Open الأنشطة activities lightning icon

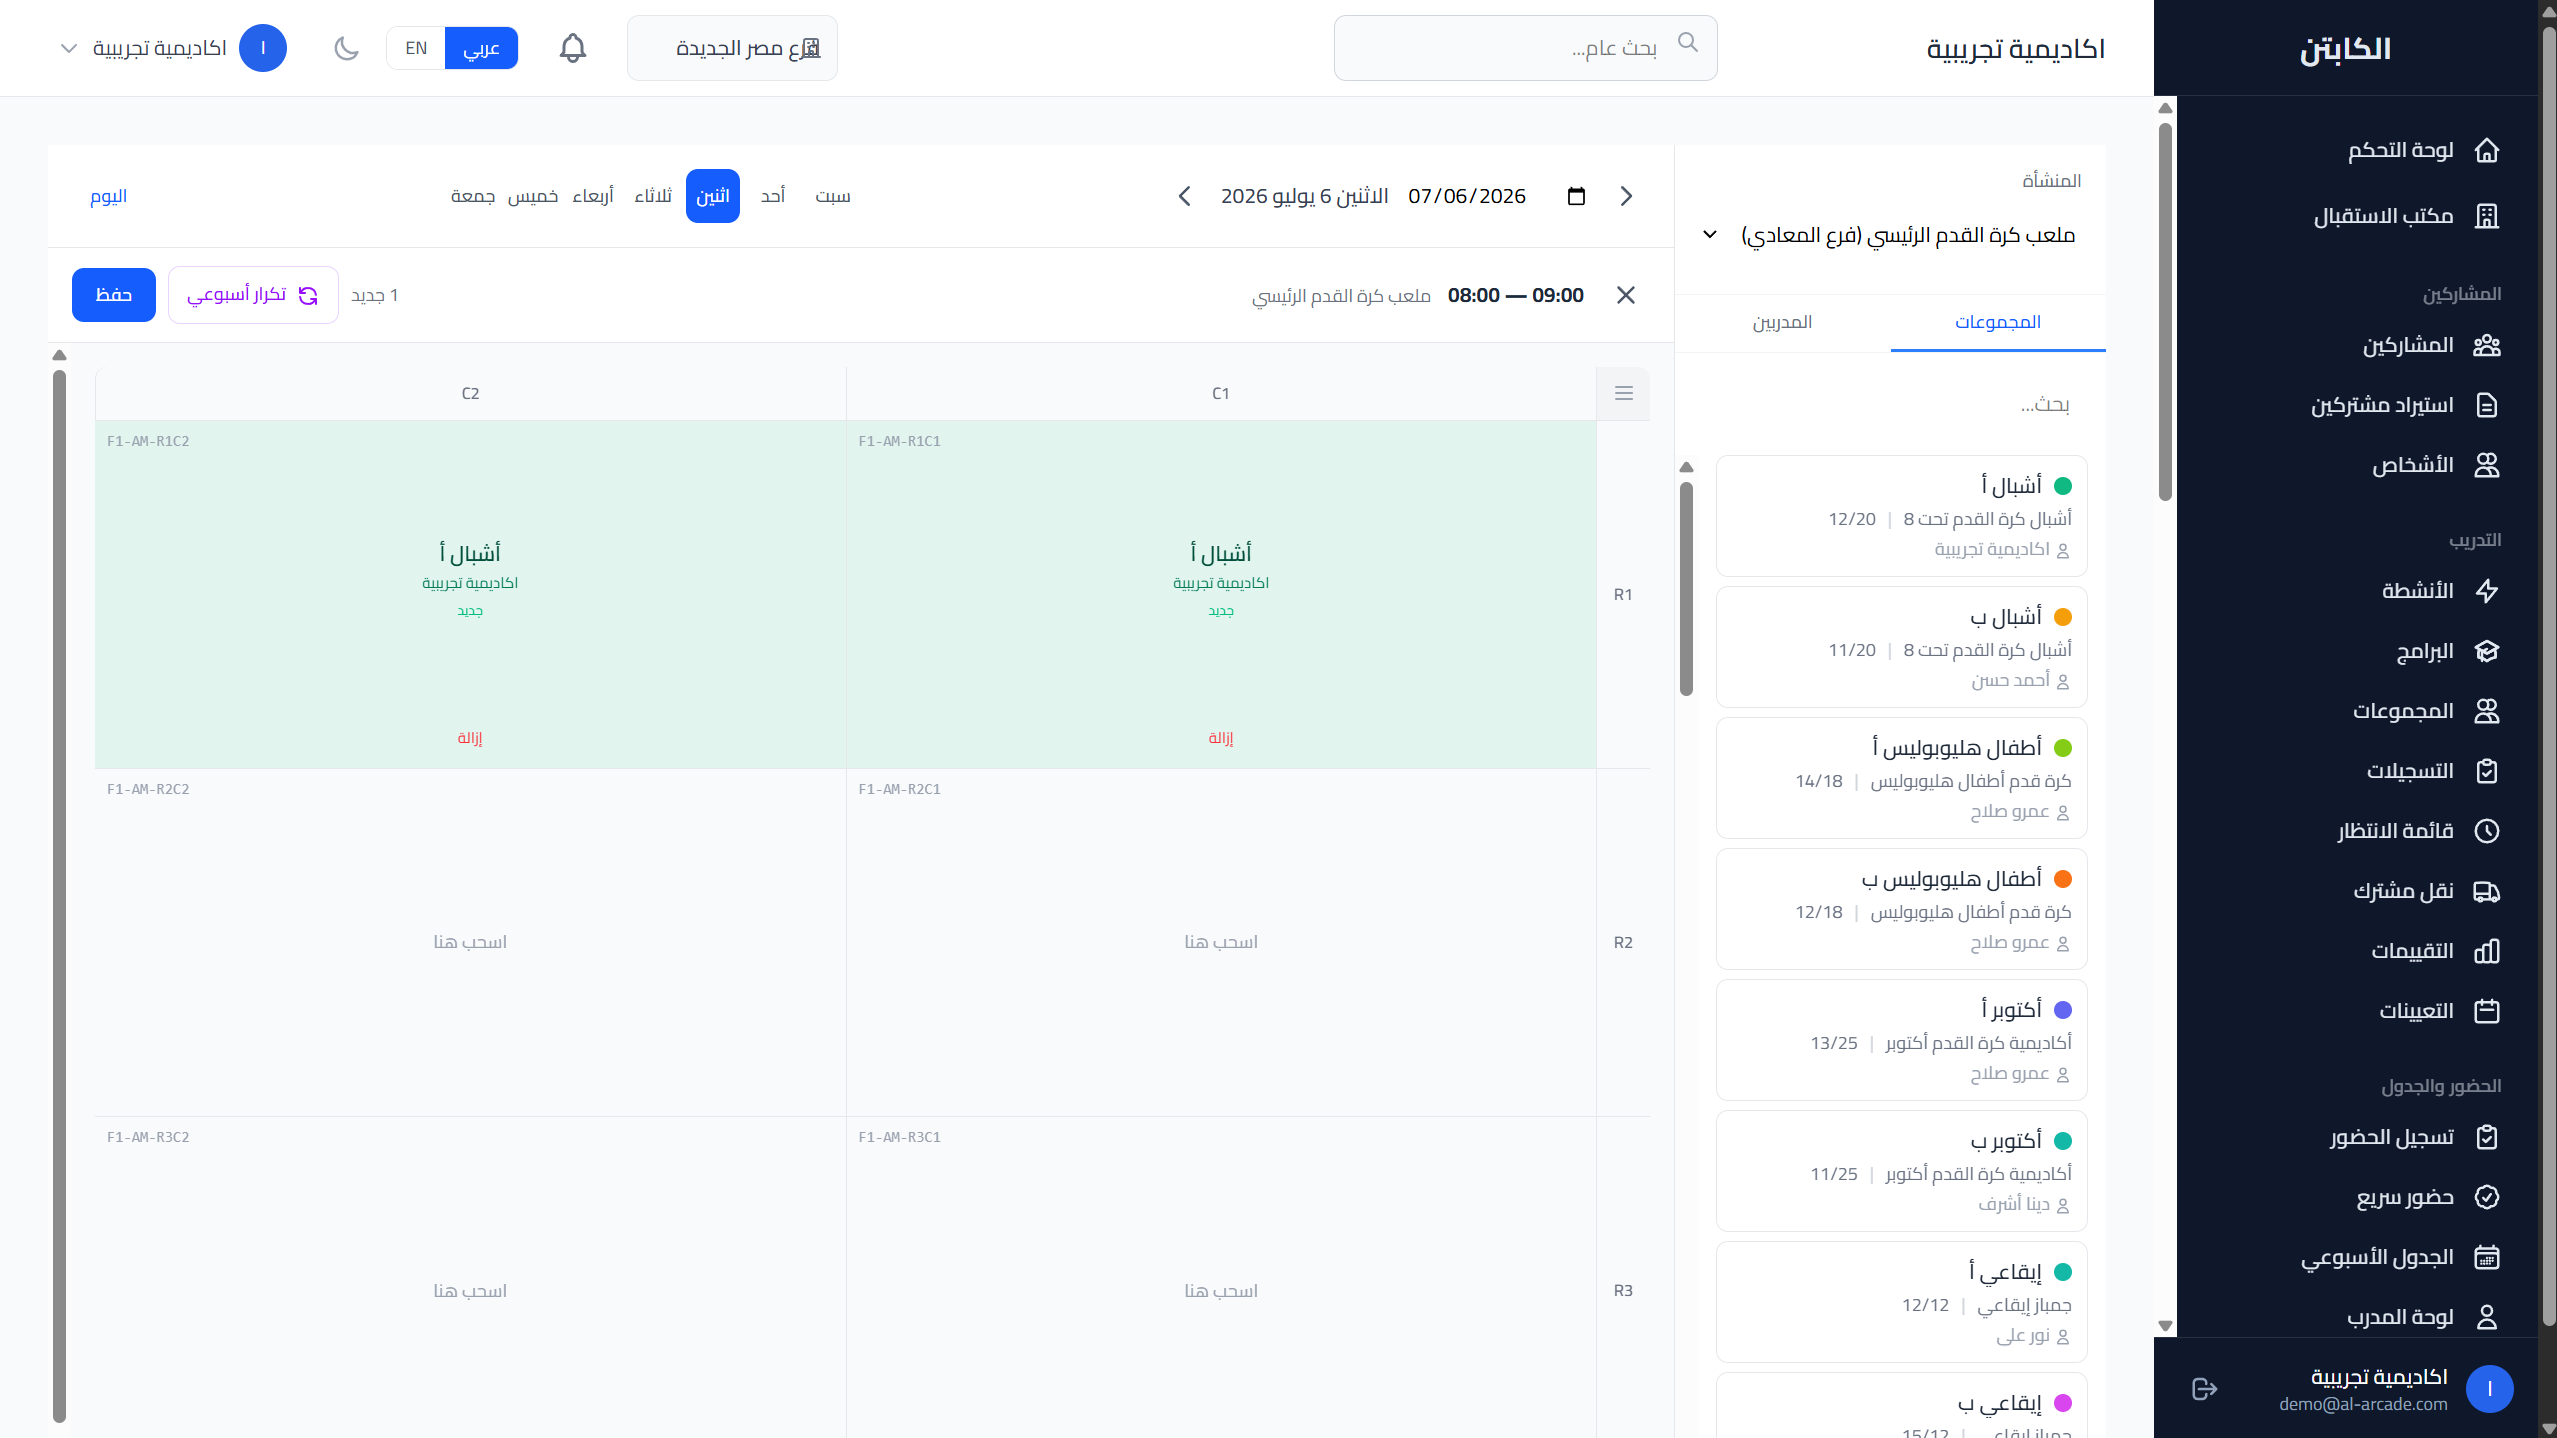click(2486, 591)
